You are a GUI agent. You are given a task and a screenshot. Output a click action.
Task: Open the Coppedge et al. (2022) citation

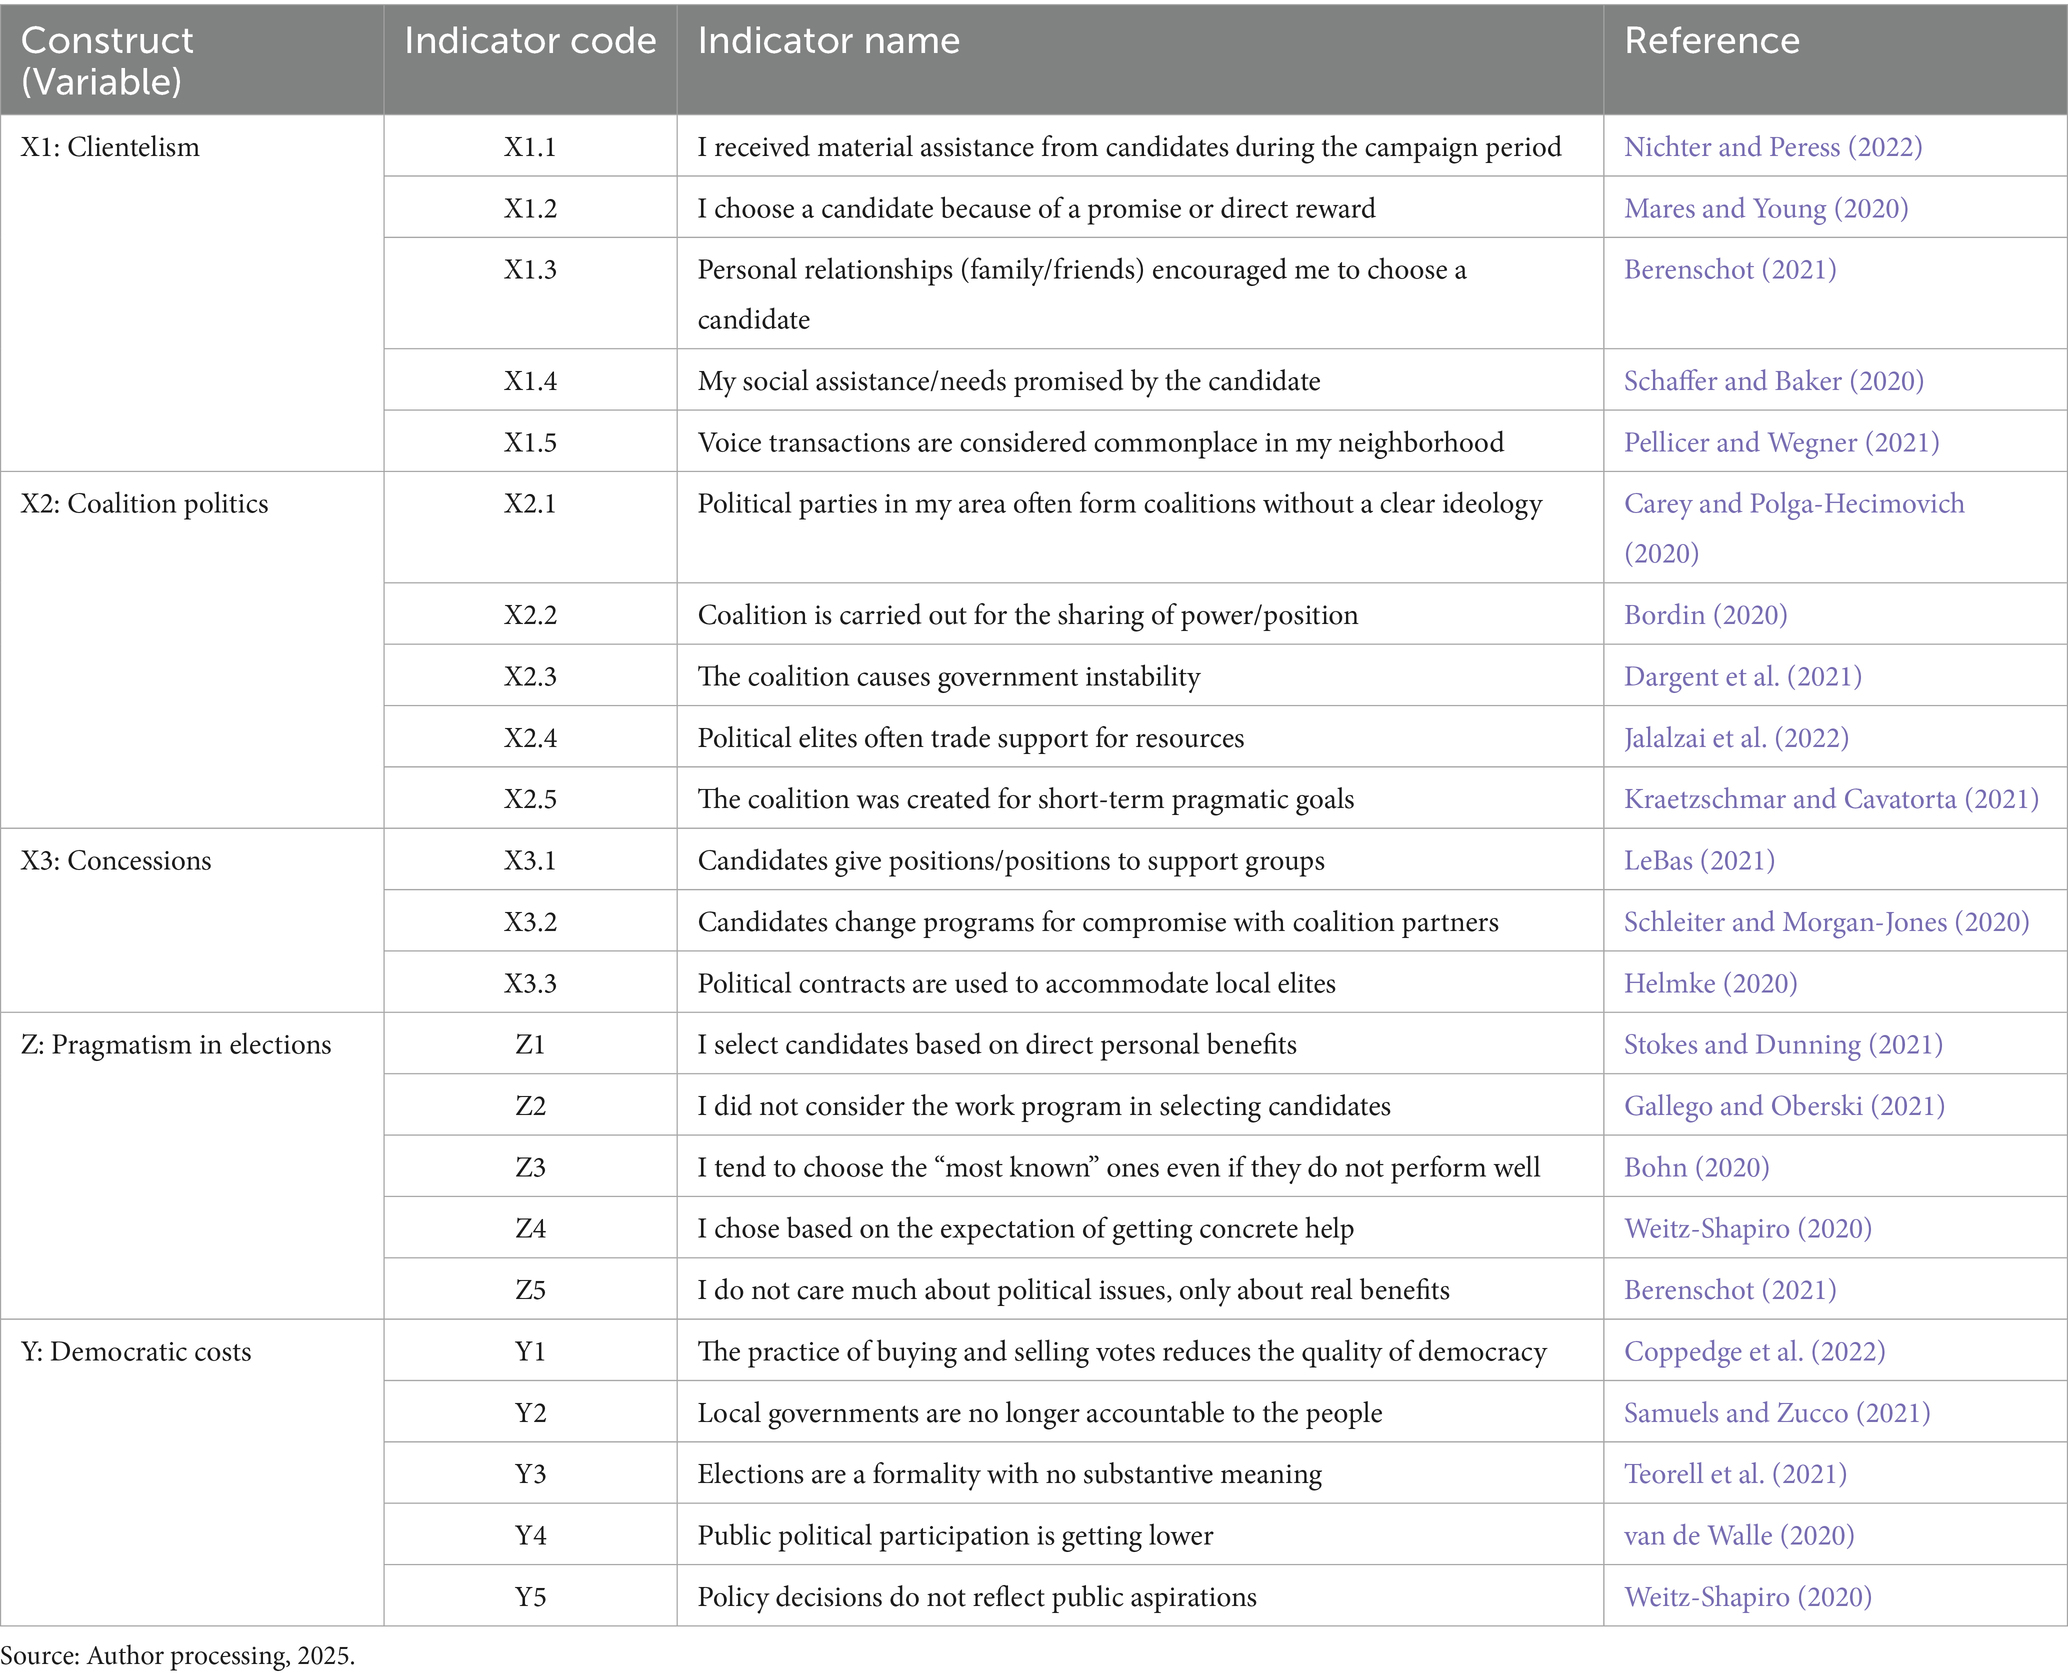click(x=1754, y=1352)
